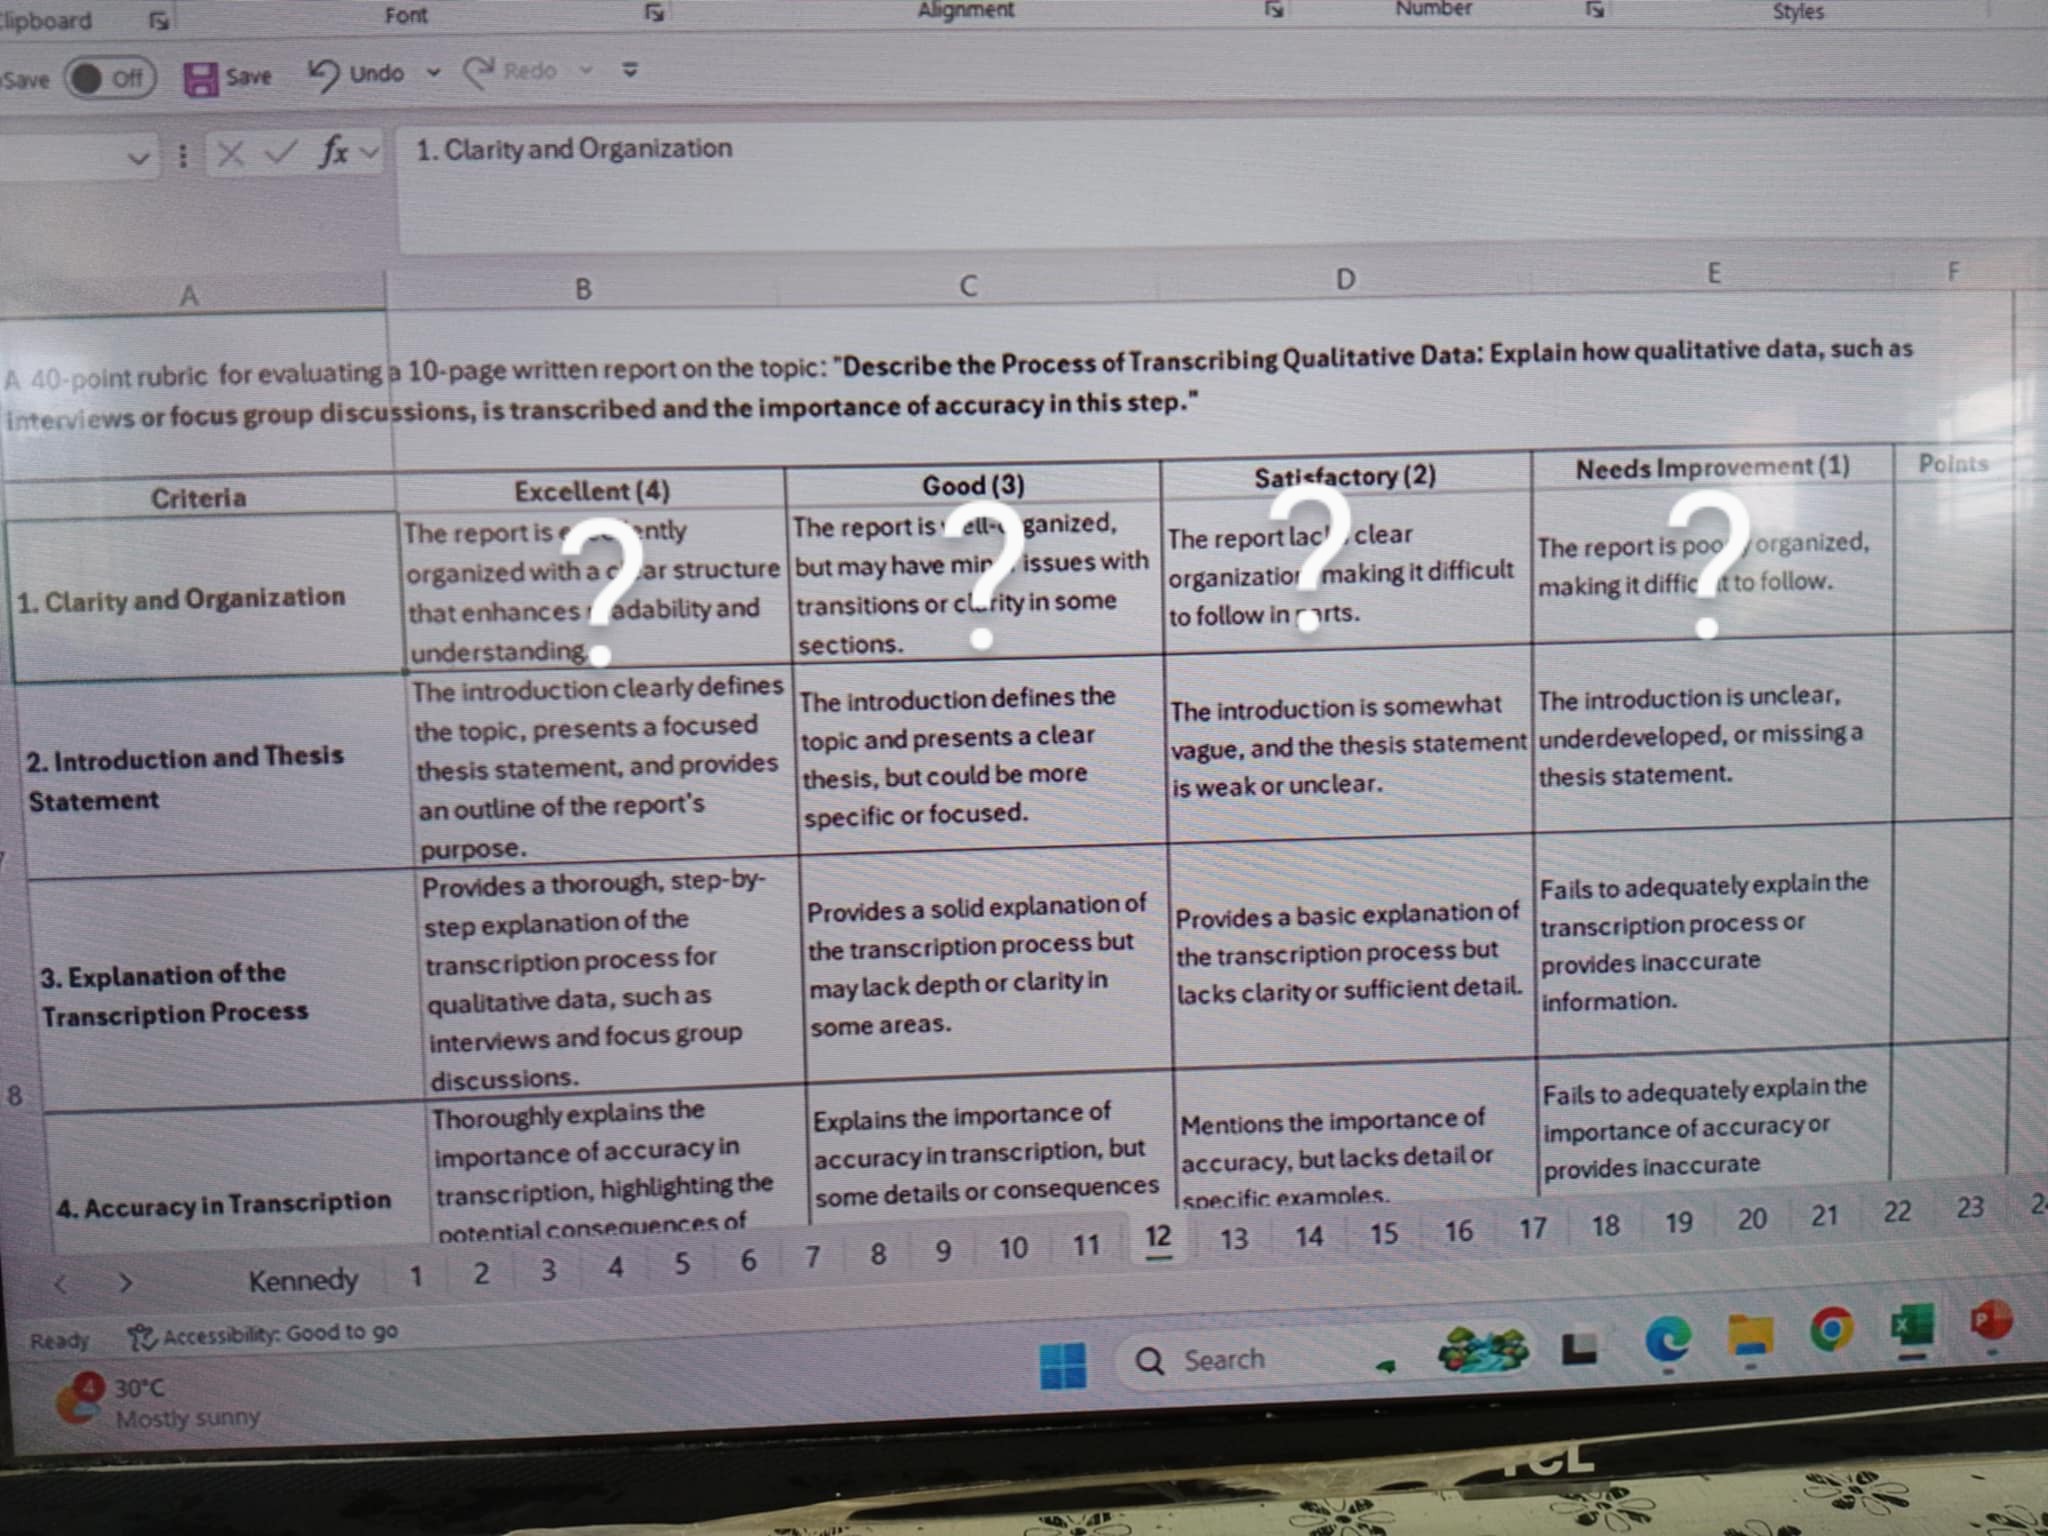Click the Enter checkmark in the formula bar
The width and height of the screenshot is (2048, 1536).
281,150
